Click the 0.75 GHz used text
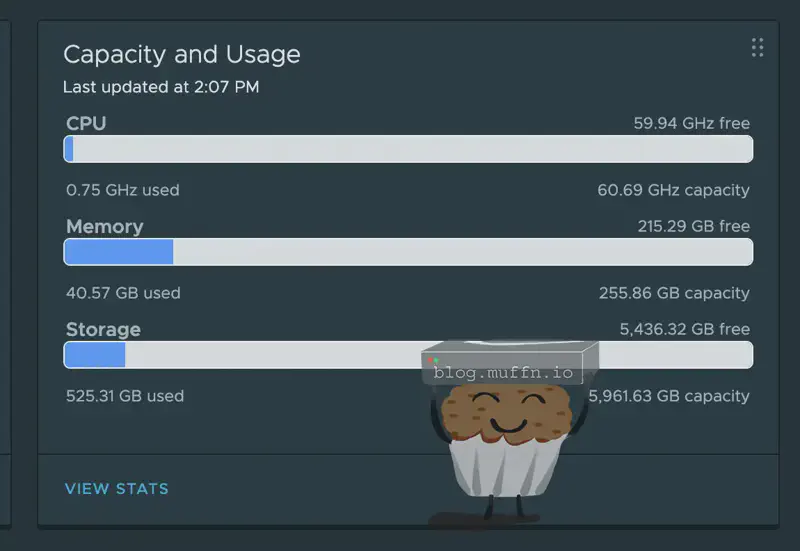The image size is (800, 551). click(x=123, y=190)
